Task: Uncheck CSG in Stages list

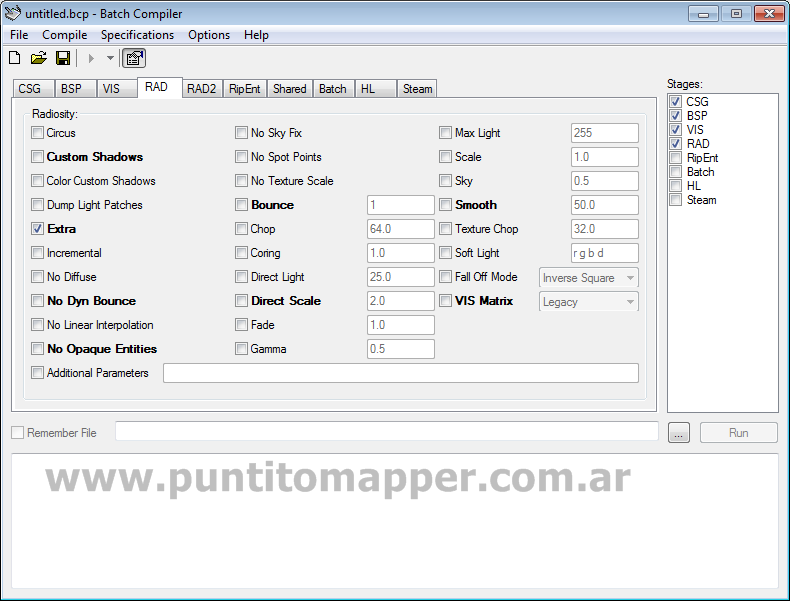Action: 676,102
